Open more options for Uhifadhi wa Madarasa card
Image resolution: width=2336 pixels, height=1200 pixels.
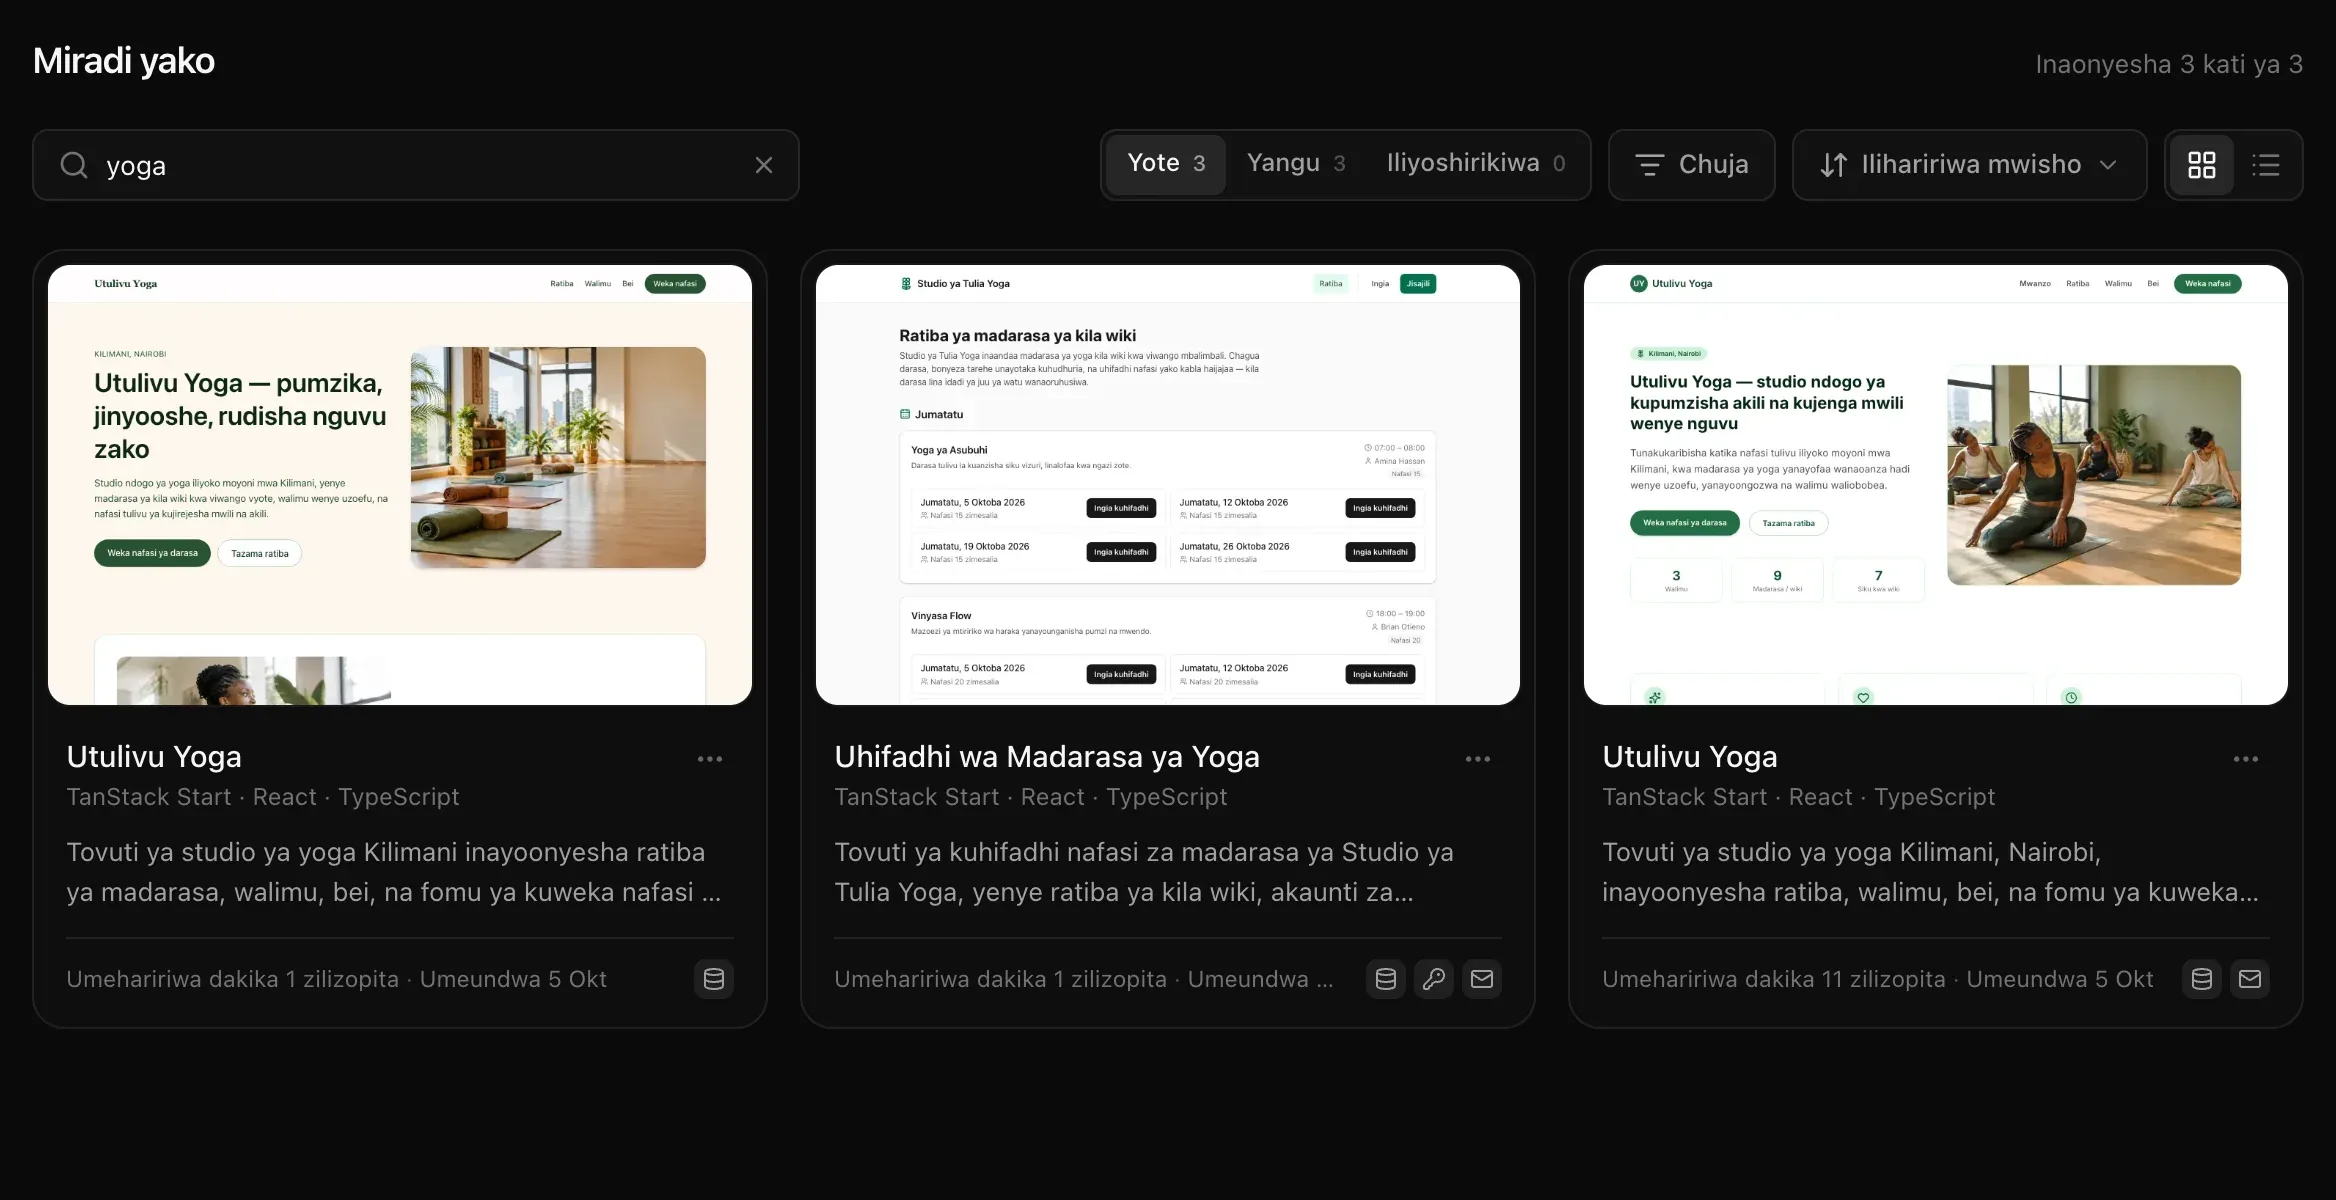[1478, 759]
